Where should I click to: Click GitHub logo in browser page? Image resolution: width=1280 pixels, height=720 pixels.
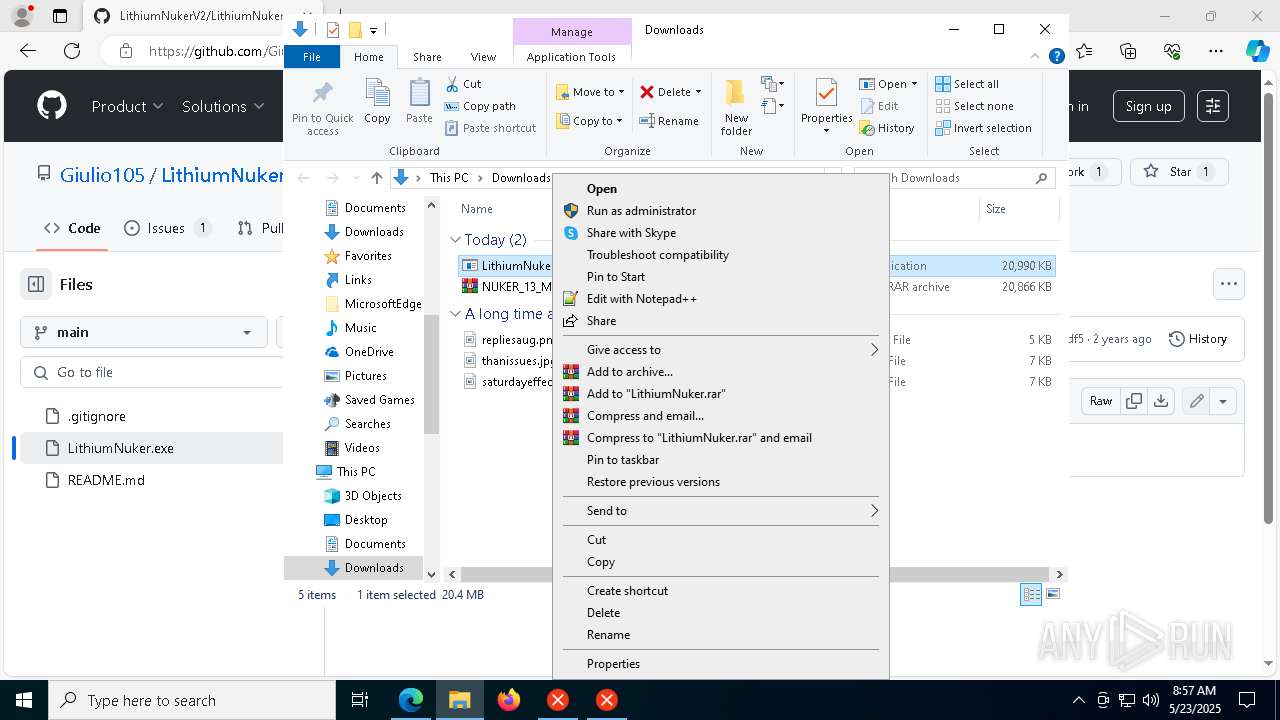pos(52,106)
